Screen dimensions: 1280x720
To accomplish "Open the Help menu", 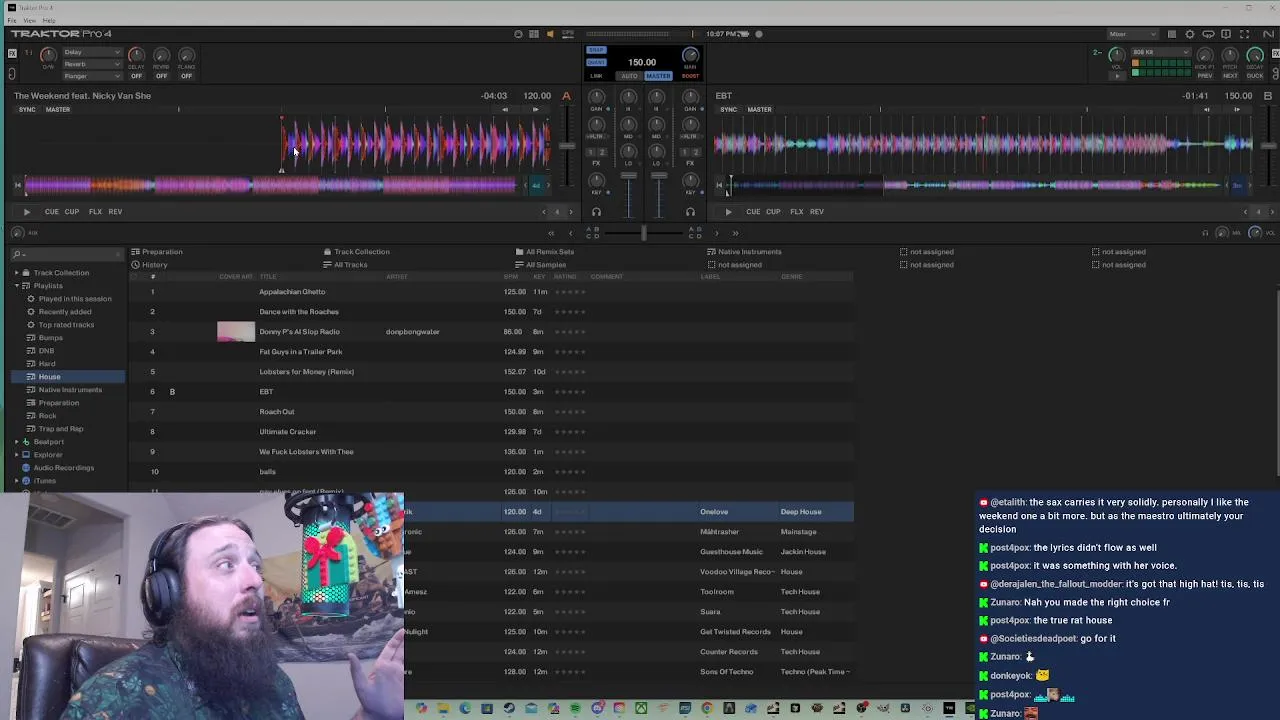I will 49,21.
